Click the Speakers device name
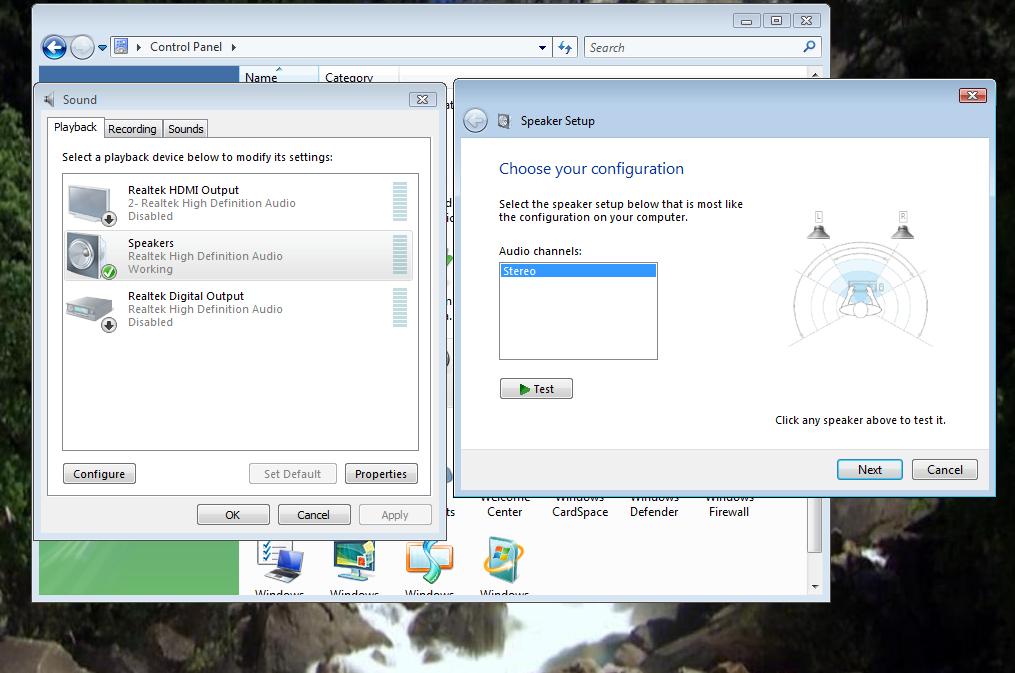This screenshot has width=1015, height=673. tap(151, 243)
